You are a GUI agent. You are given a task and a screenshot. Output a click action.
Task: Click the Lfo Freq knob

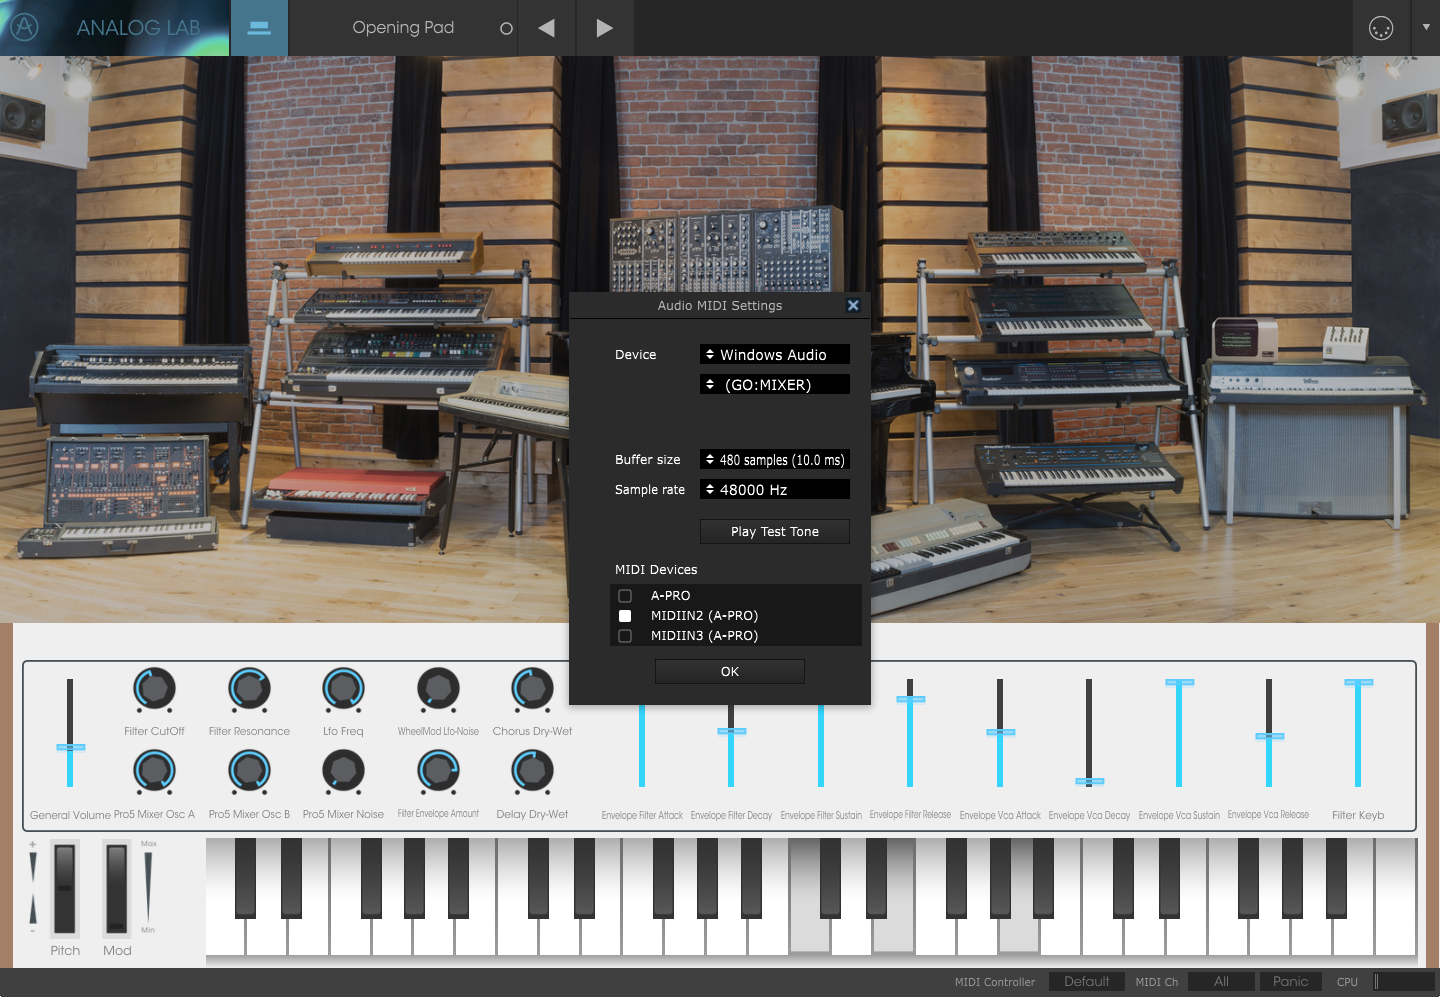point(343,689)
